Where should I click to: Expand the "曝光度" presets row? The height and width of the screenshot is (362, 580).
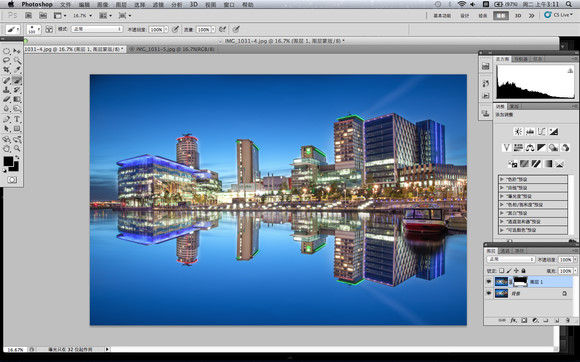(533, 196)
